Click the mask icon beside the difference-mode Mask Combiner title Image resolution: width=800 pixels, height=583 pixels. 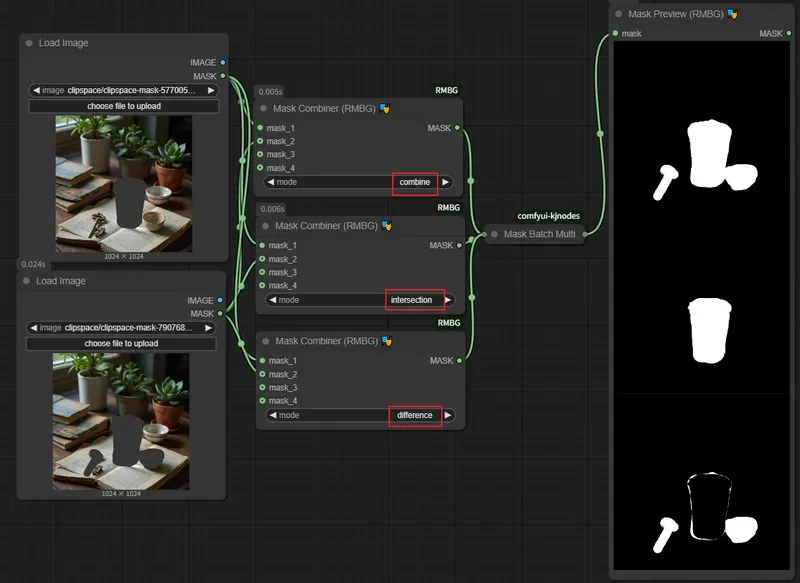coord(387,341)
